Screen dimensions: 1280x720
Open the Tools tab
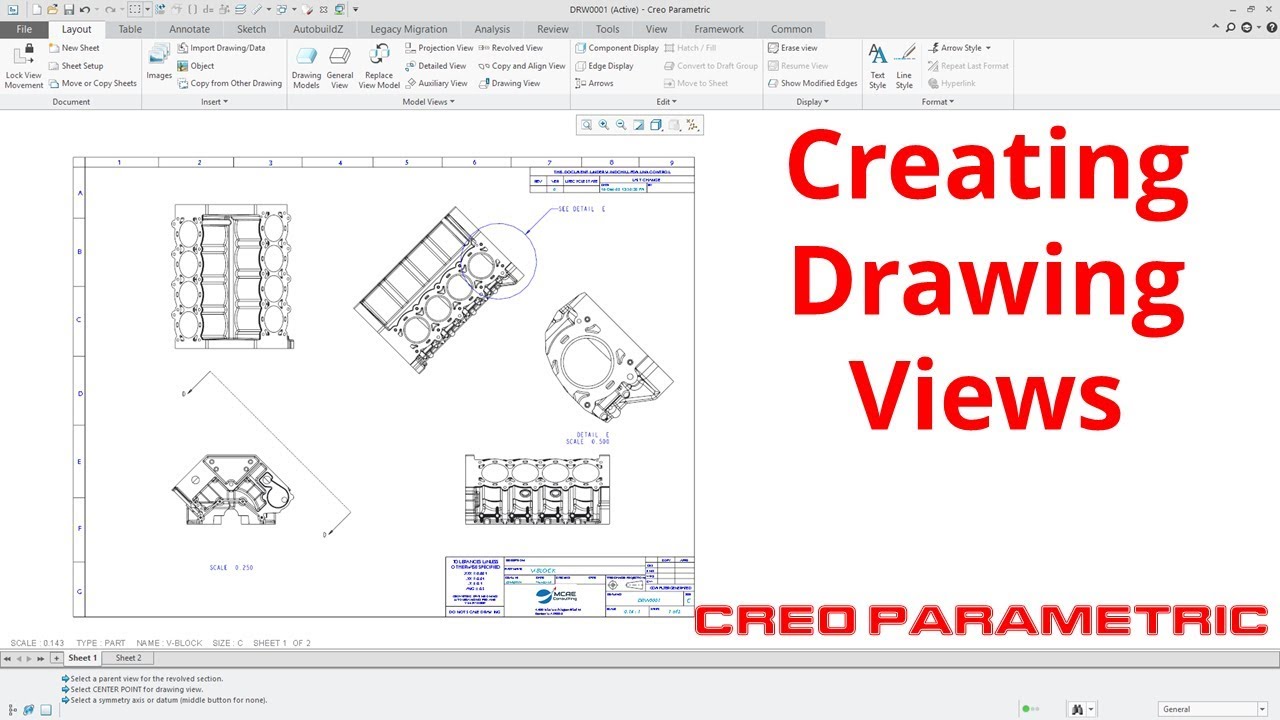coord(607,29)
